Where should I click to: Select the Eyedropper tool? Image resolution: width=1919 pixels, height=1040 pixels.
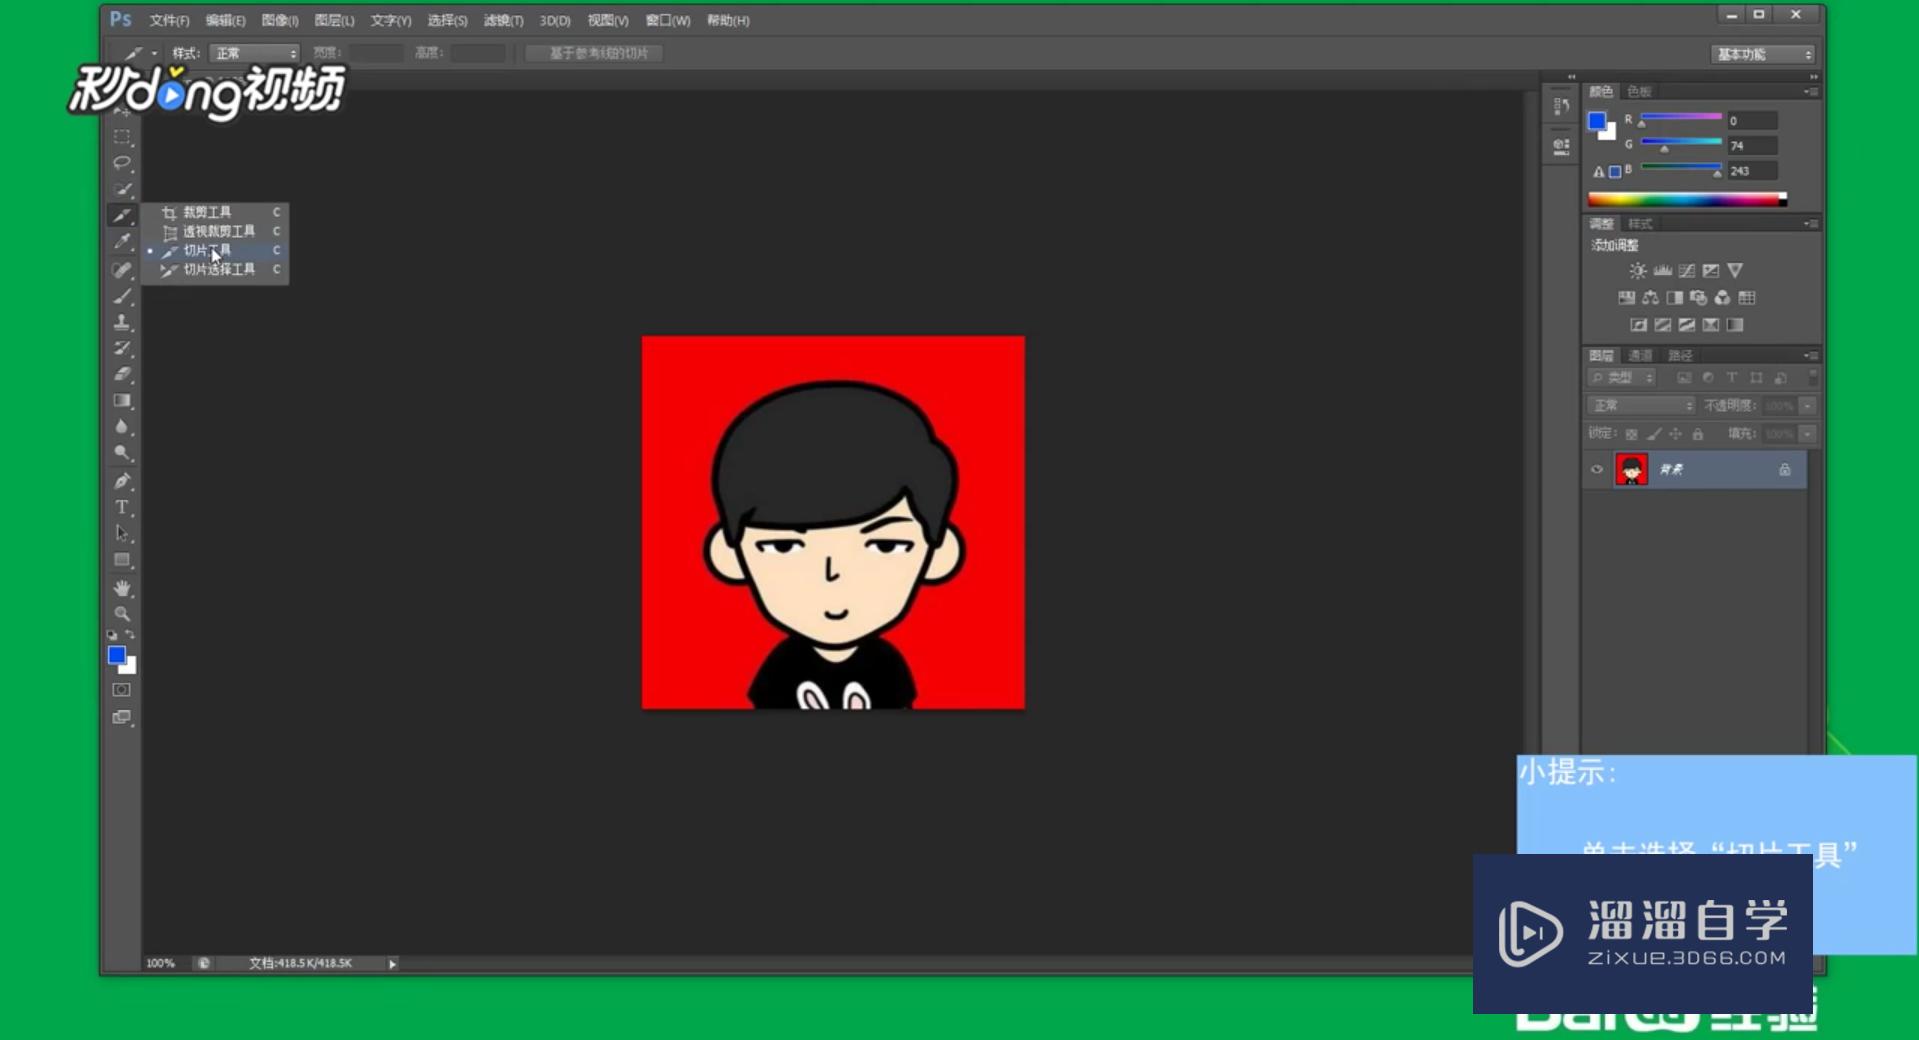click(122, 242)
